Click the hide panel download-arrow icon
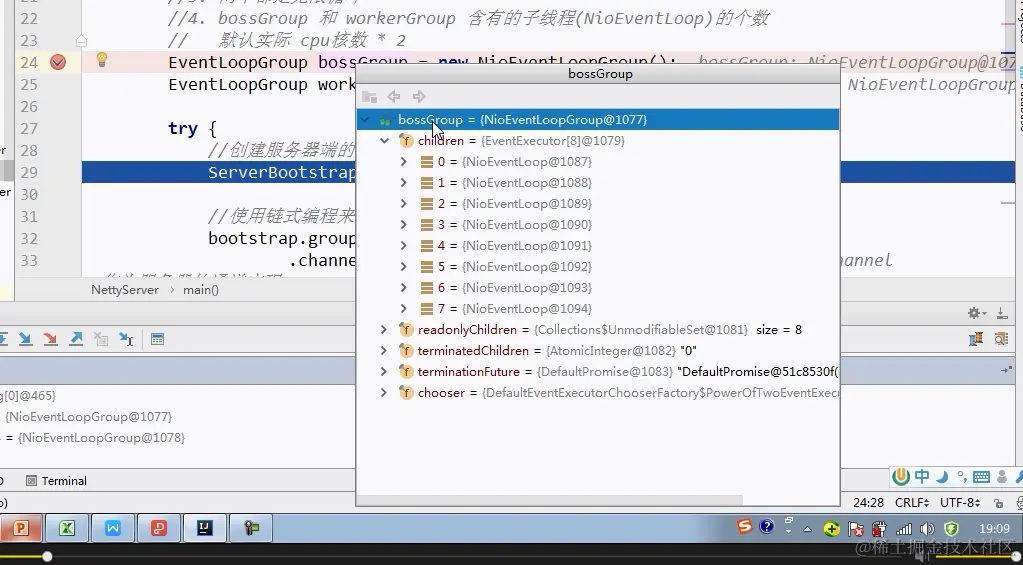Image resolution: width=1023 pixels, height=565 pixels. (x=1002, y=313)
